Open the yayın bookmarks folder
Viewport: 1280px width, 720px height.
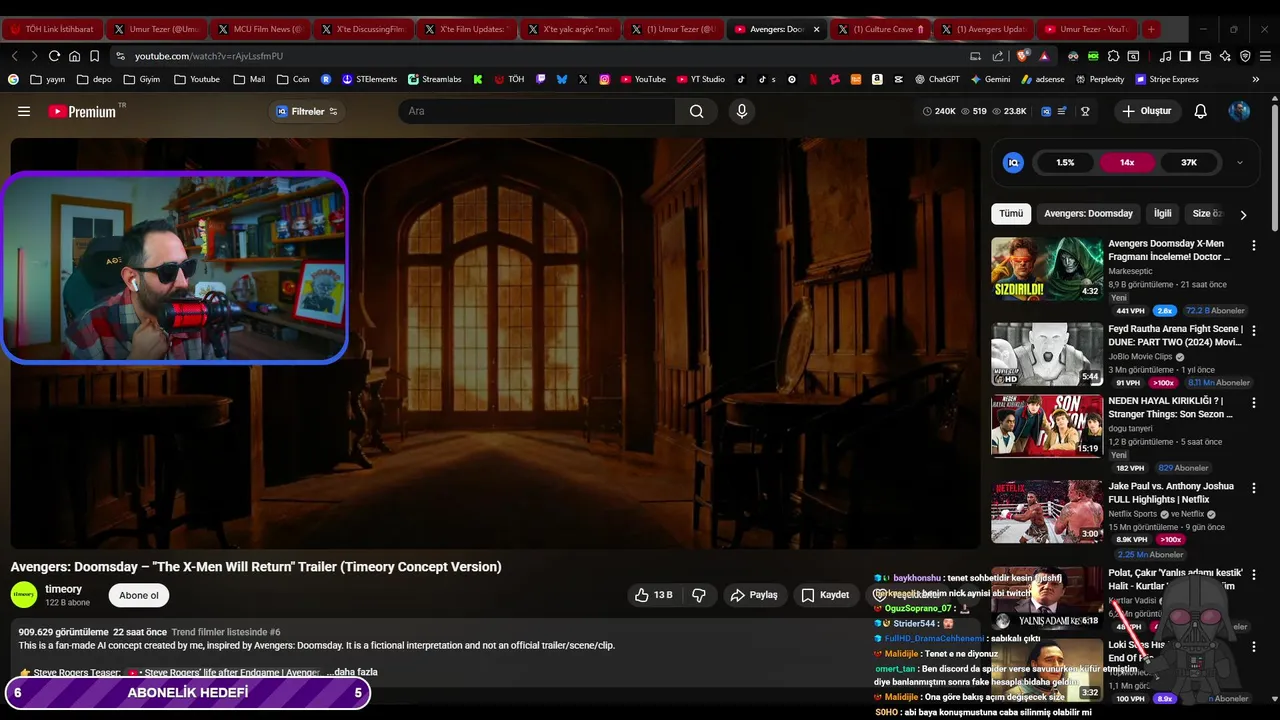tap(48, 79)
